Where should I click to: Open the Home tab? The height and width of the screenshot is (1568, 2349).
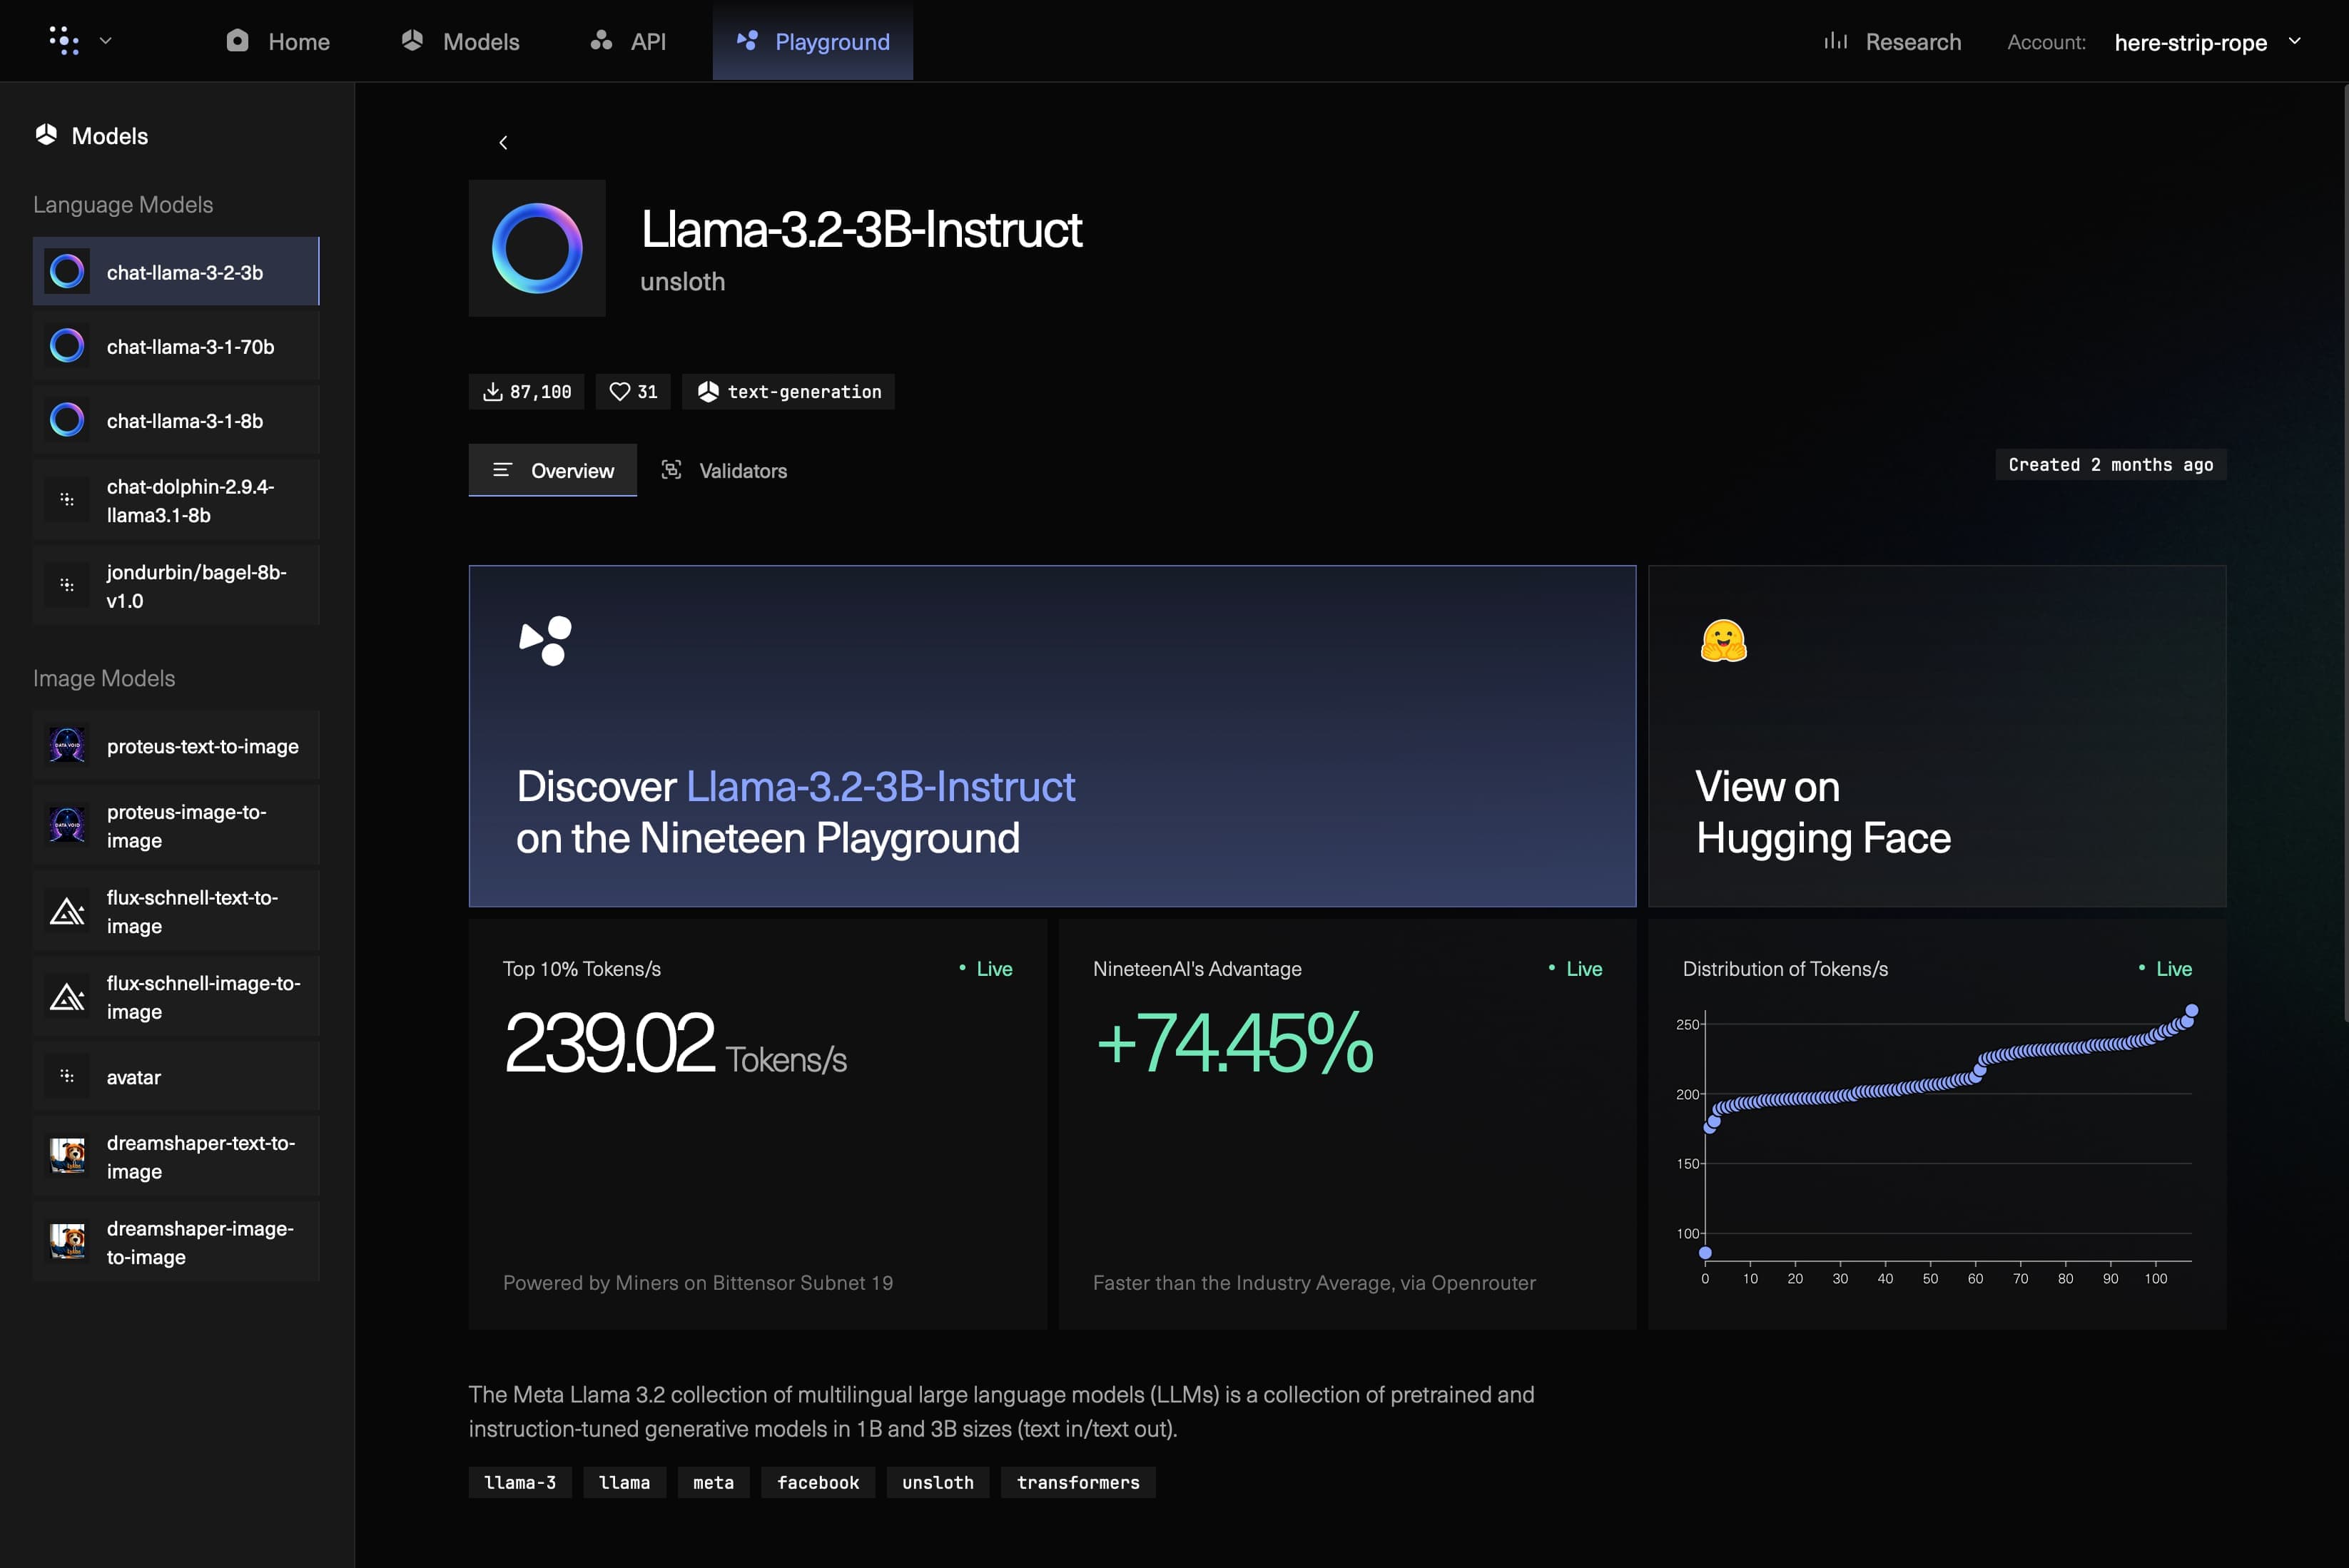pyautogui.click(x=279, y=41)
